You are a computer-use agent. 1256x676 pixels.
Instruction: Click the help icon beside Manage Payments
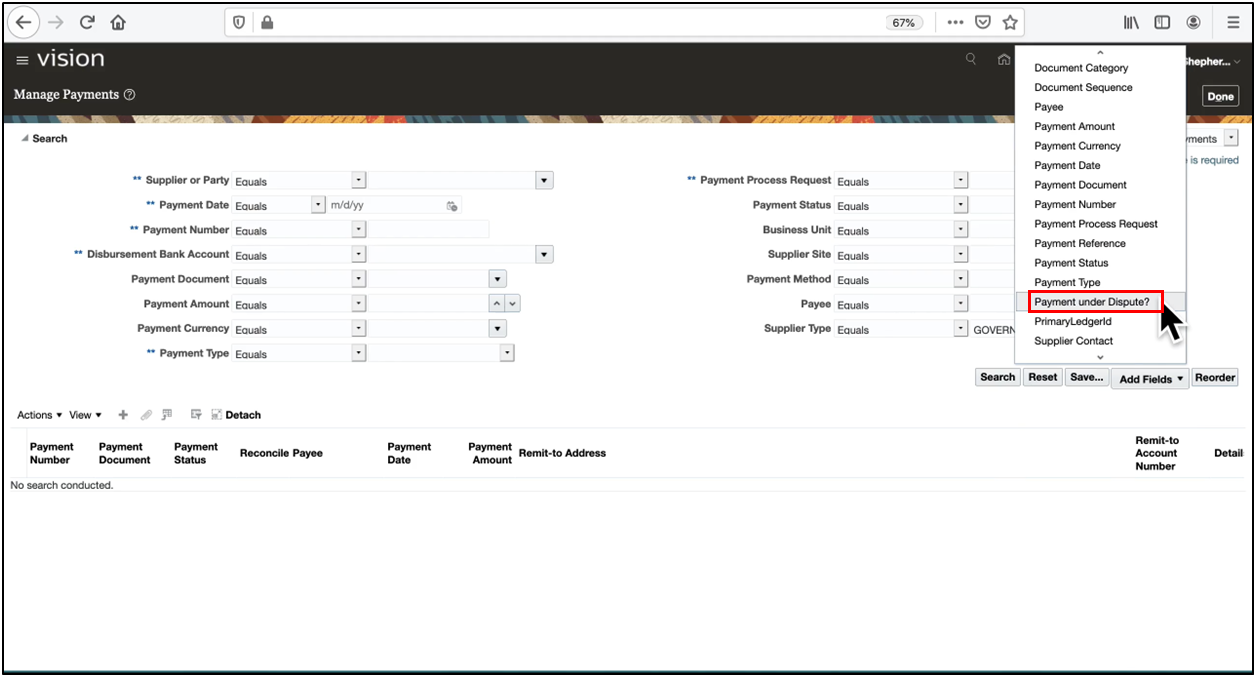(130, 95)
